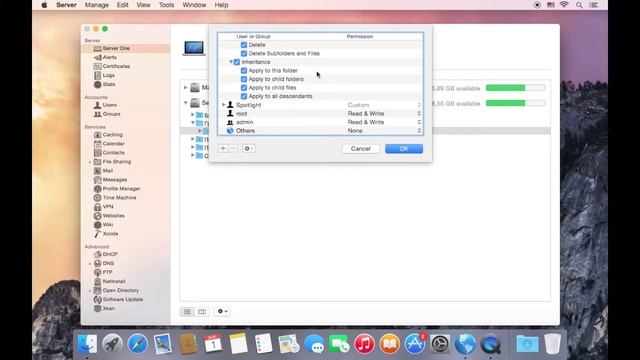Uncheck the Delete permission checkbox

click(x=244, y=45)
